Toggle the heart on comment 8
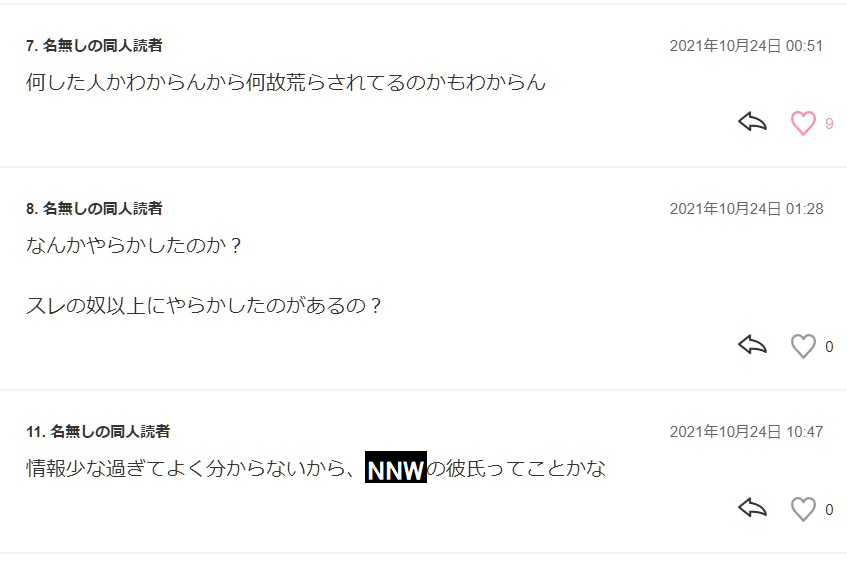Screen dimensions: 847x564 (x=803, y=346)
